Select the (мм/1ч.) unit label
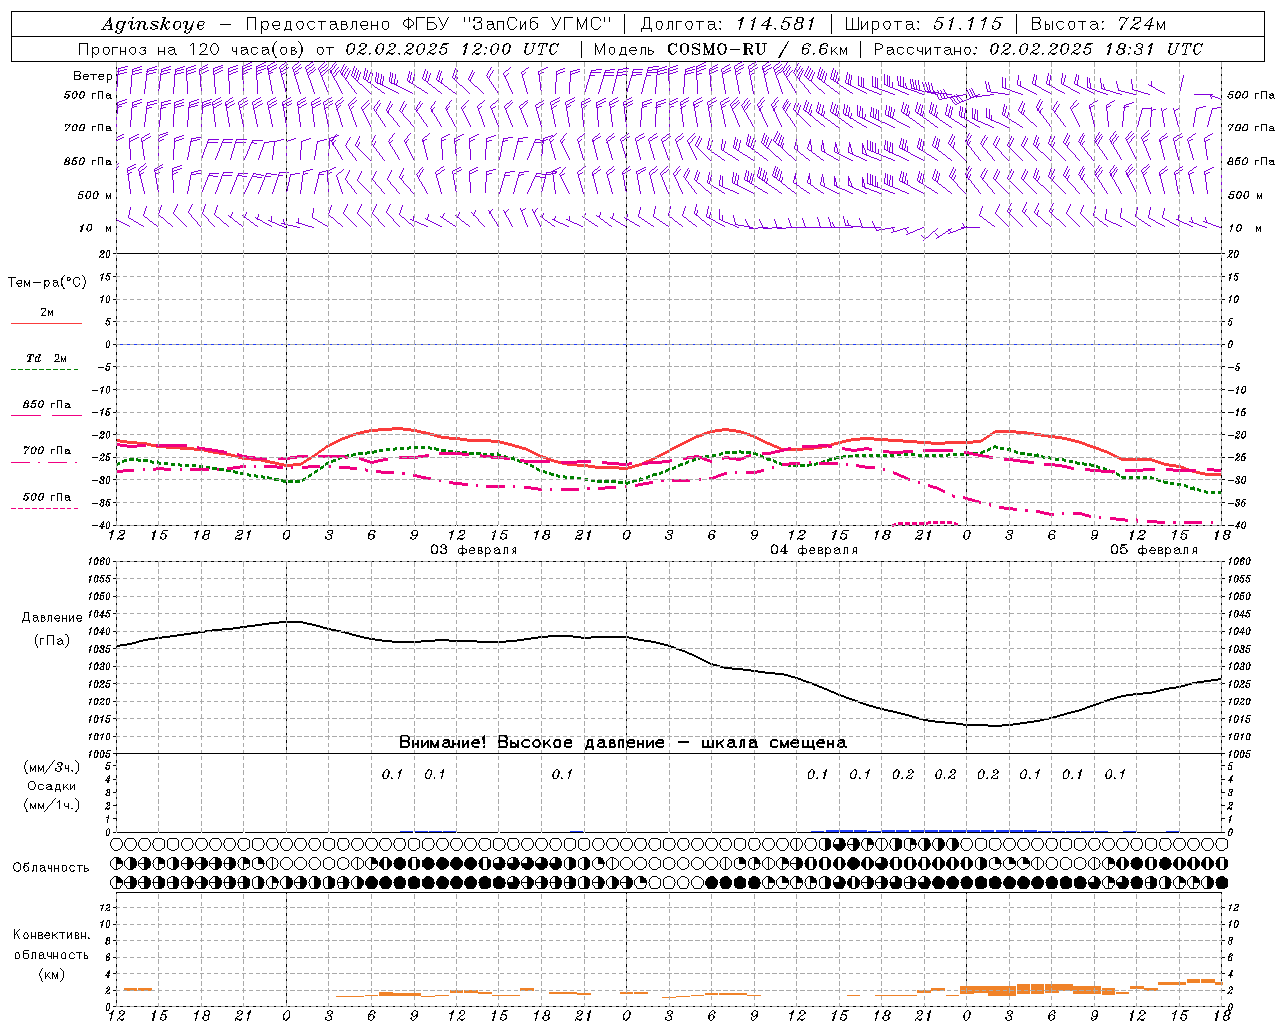 [51, 805]
